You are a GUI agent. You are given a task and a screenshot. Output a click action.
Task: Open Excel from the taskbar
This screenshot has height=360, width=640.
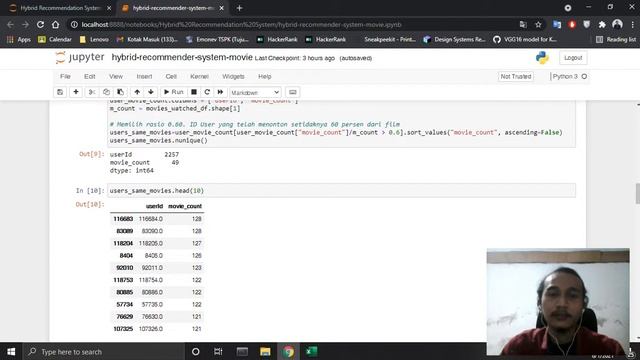coord(311,351)
